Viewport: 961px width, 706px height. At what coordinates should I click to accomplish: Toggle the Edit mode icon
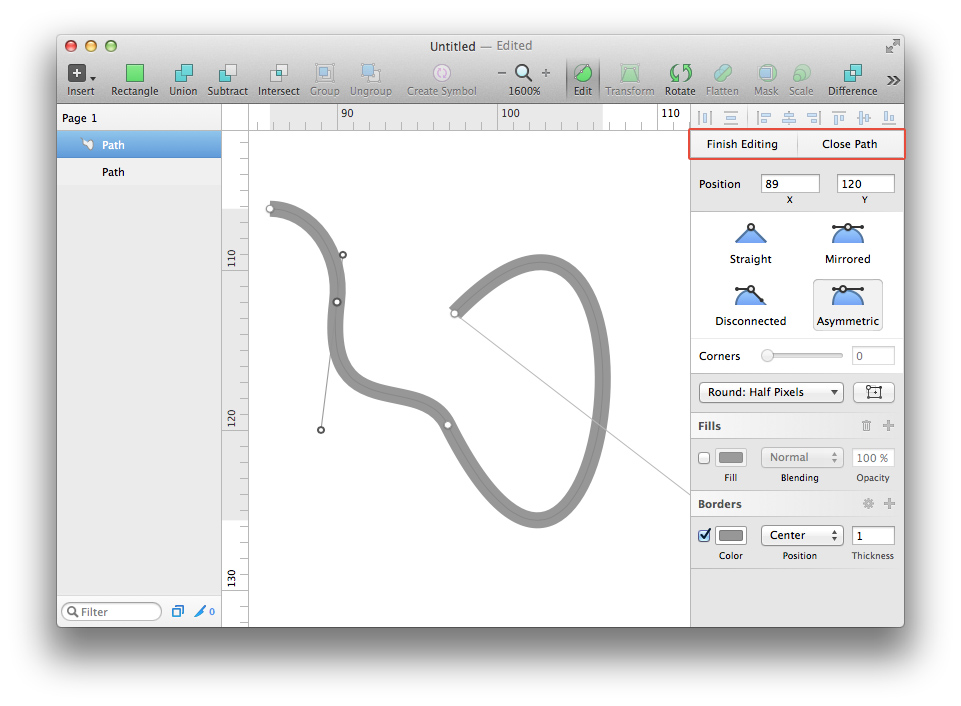[582, 73]
